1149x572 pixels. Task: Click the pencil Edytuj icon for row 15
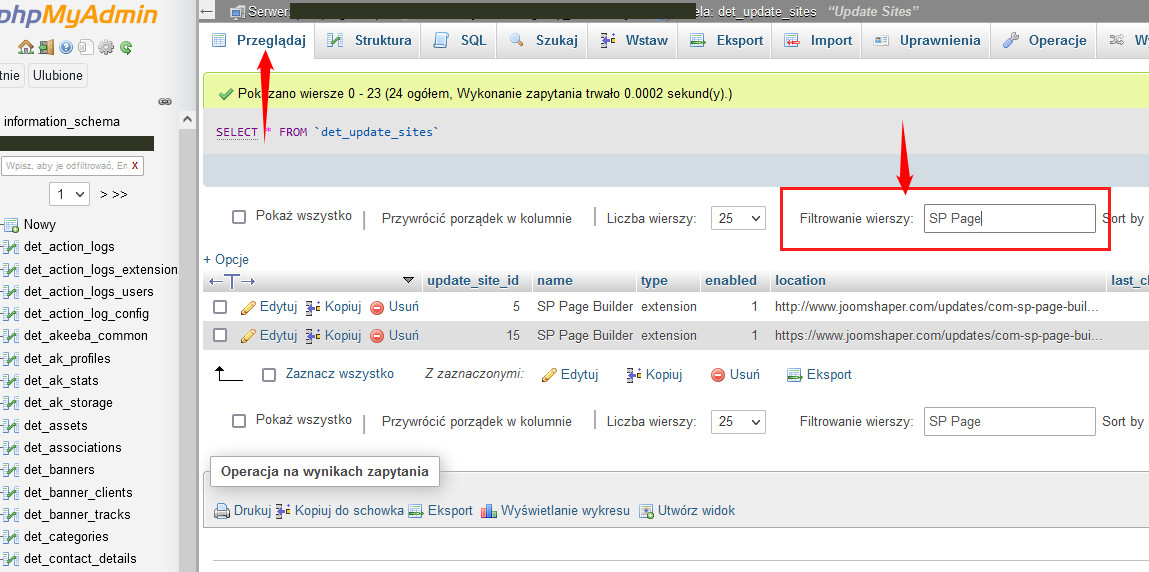[249, 335]
